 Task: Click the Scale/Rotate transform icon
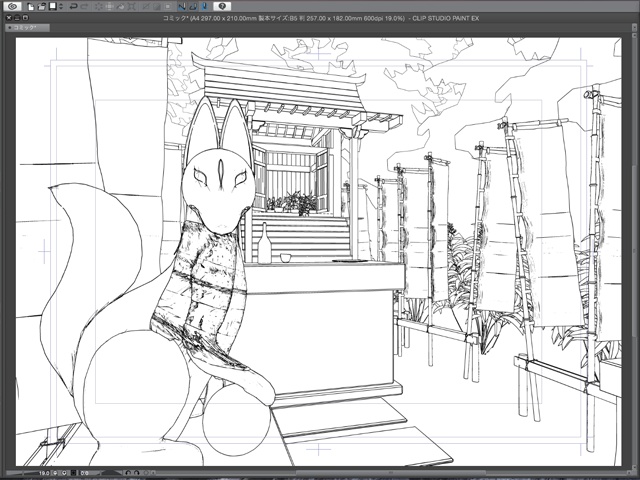click(131, 6)
